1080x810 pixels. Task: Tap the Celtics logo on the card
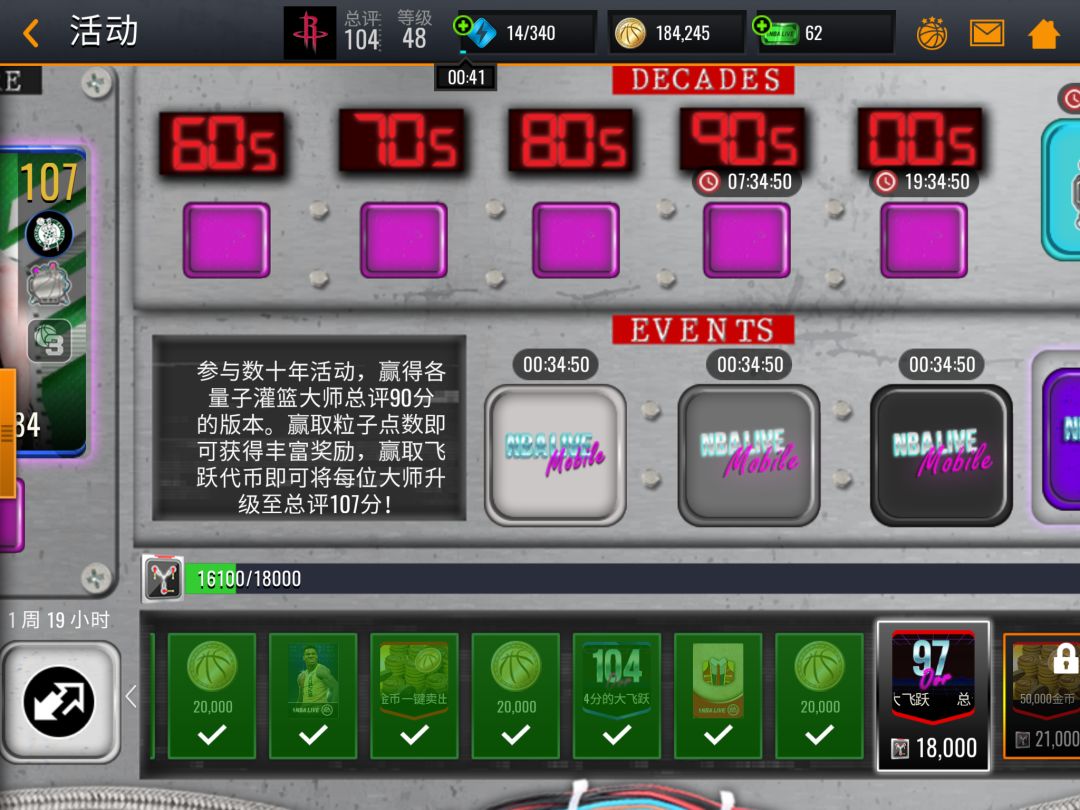coord(49,233)
